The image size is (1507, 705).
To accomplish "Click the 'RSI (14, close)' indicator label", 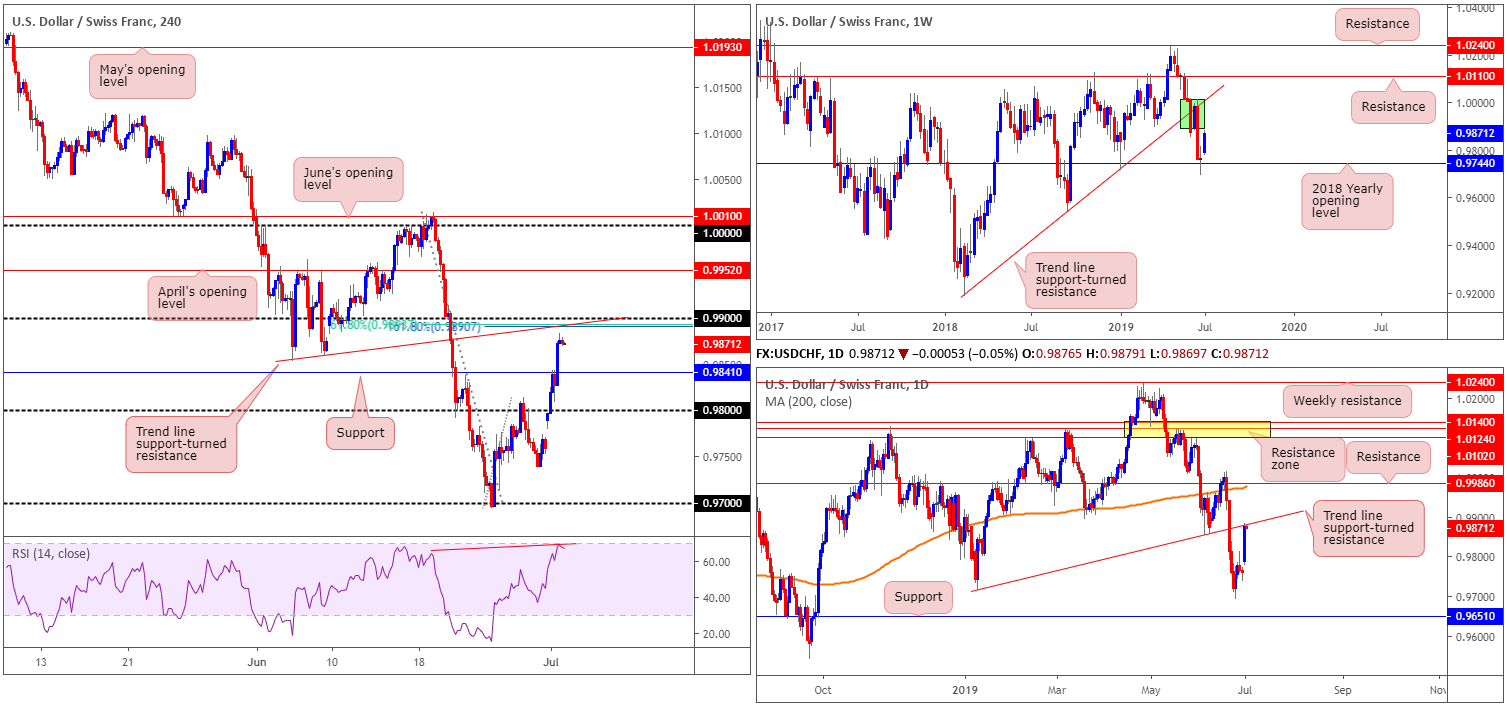I will [x=50, y=553].
